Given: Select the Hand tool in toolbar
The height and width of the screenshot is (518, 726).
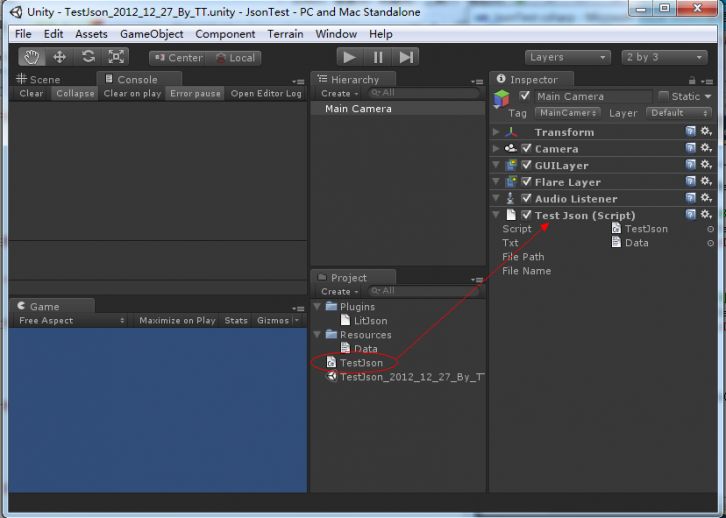Looking at the screenshot, I should [x=32, y=57].
